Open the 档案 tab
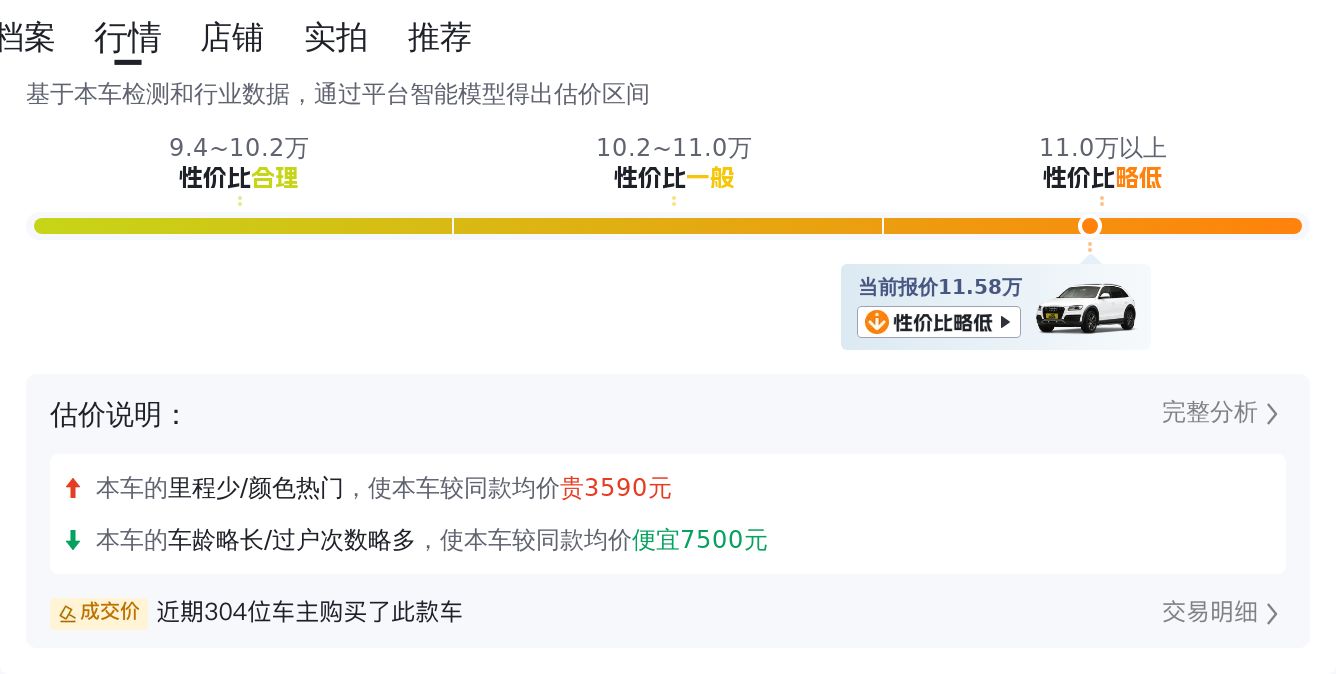Viewport: 1336px width, 674px height. click(x=26, y=38)
